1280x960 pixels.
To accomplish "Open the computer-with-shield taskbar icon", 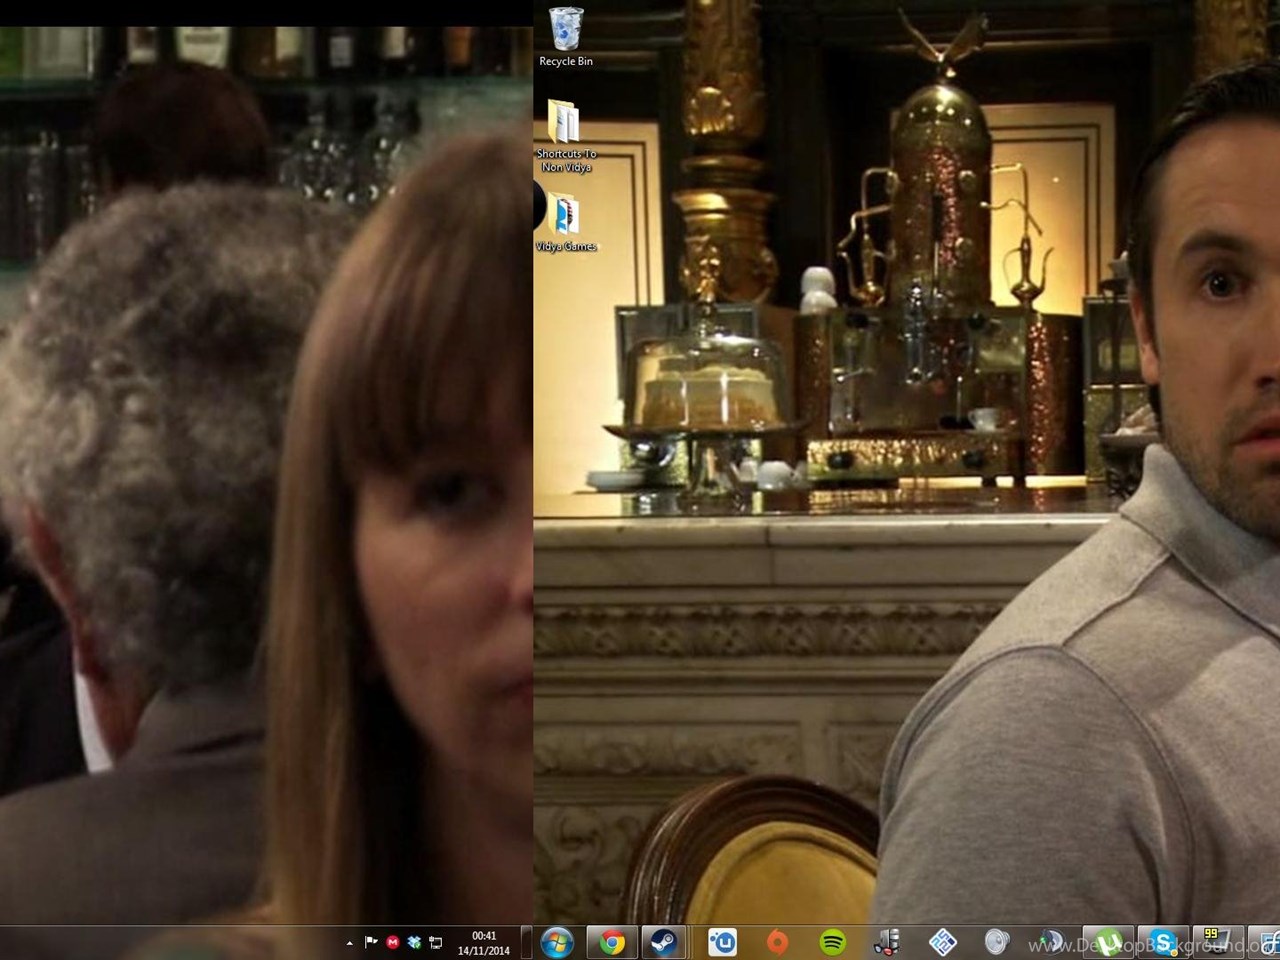I will pos(887,942).
